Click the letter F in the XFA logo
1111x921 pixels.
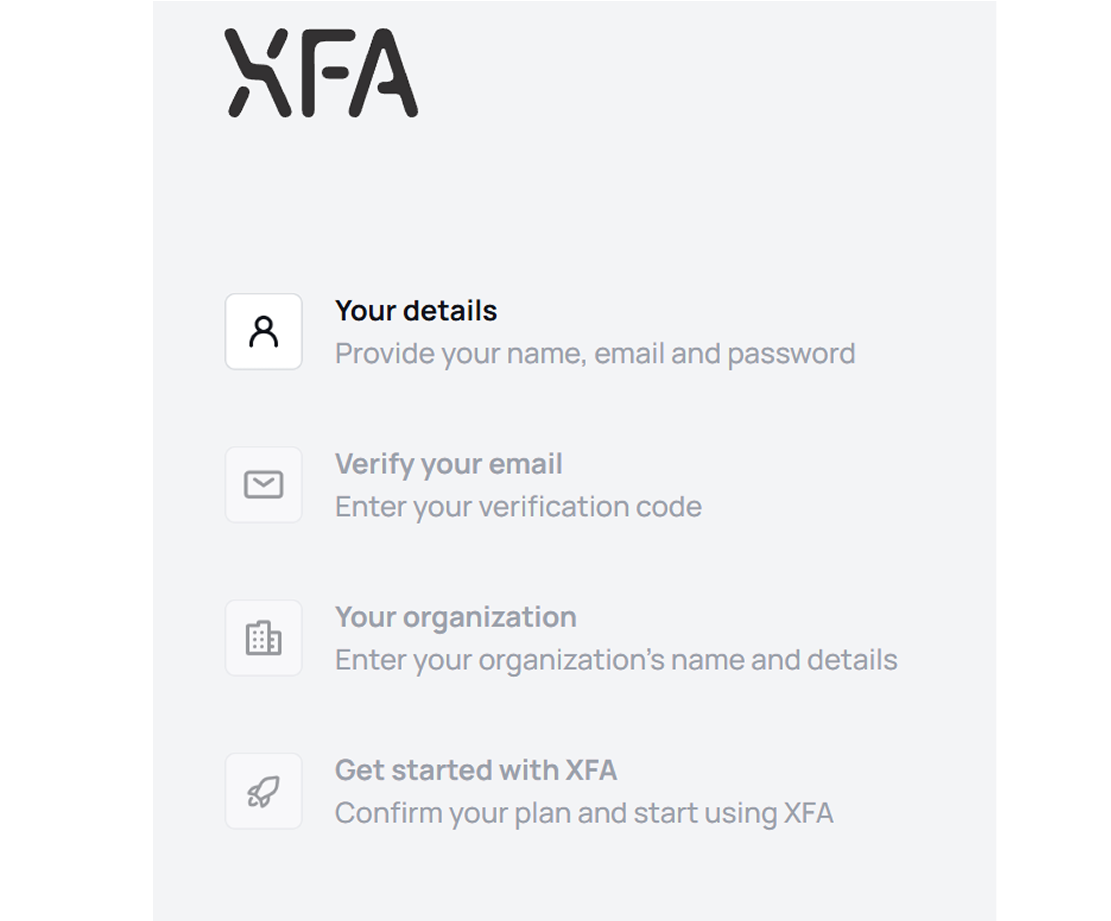coord(322,73)
